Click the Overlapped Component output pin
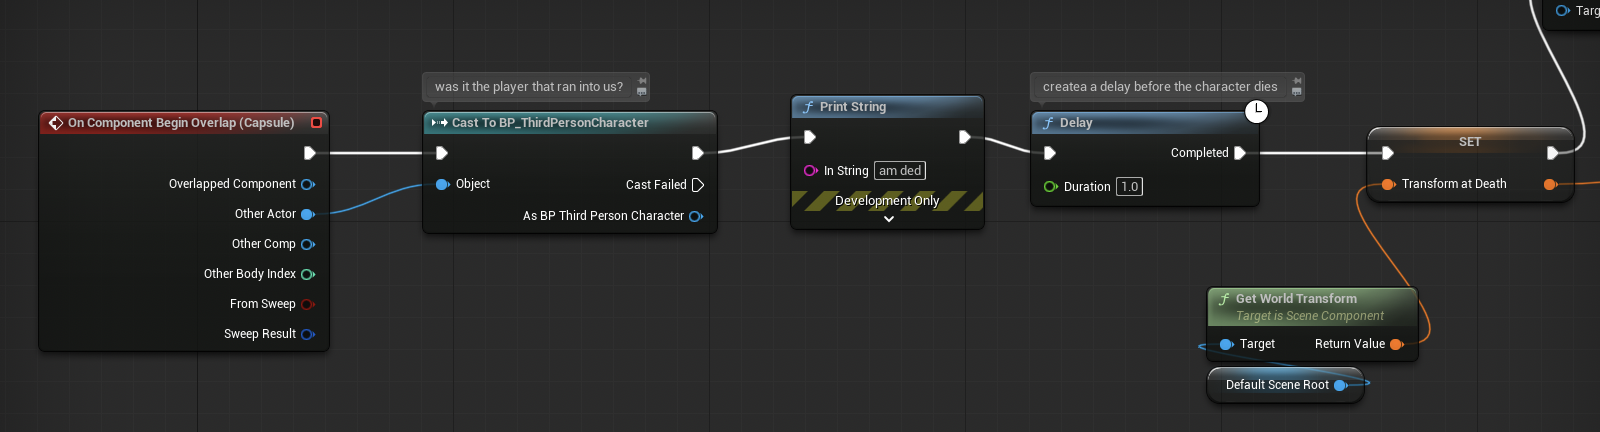Viewport: 1600px width, 432px height. click(x=308, y=184)
